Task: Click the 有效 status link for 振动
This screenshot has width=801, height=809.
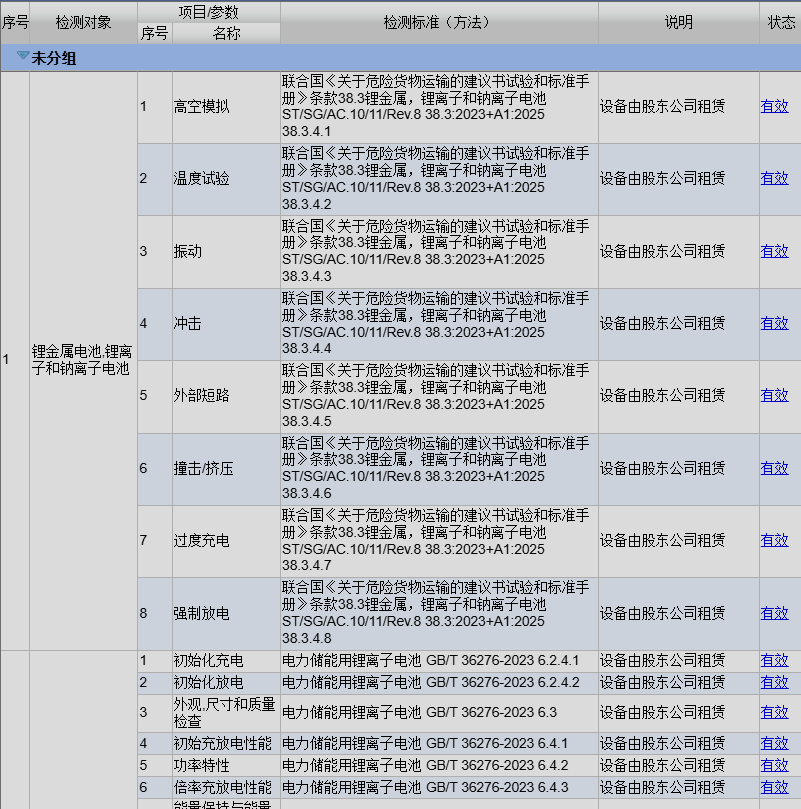Action: [774, 251]
